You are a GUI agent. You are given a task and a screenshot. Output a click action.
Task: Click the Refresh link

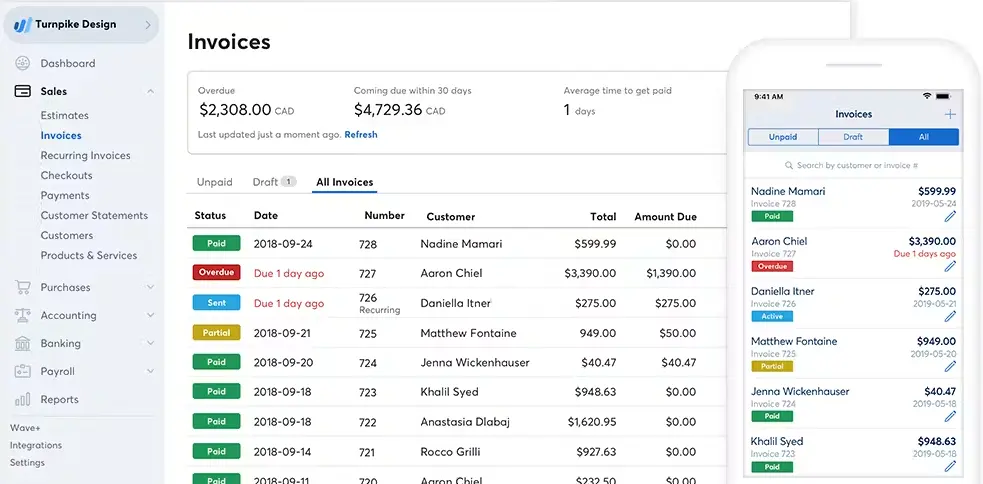click(361, 134)
